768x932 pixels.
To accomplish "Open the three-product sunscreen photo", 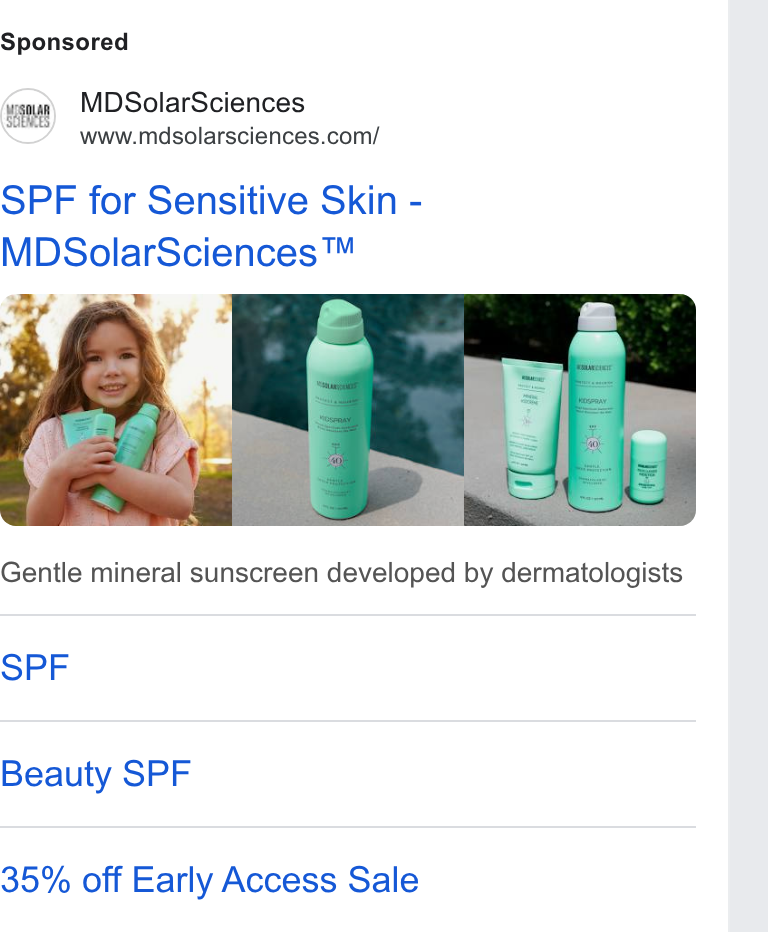I will (580, 410).
